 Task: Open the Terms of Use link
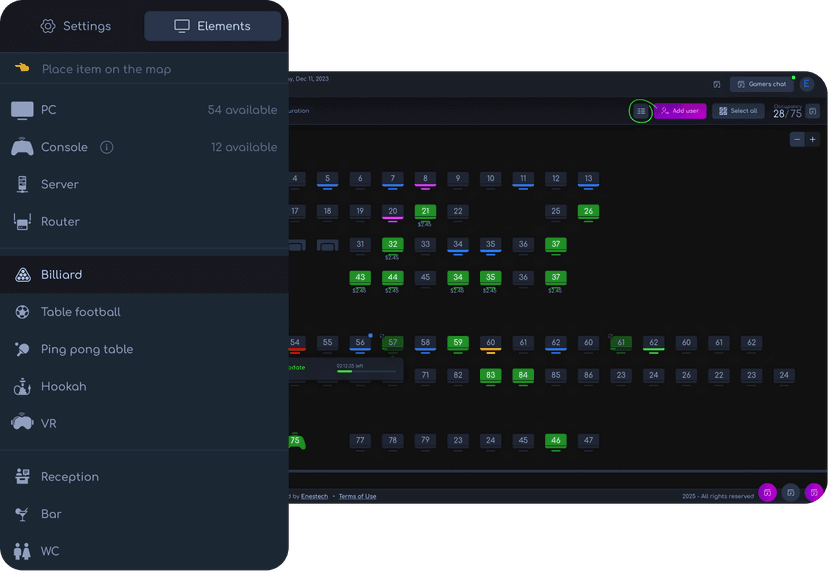(x=357, y=496)
